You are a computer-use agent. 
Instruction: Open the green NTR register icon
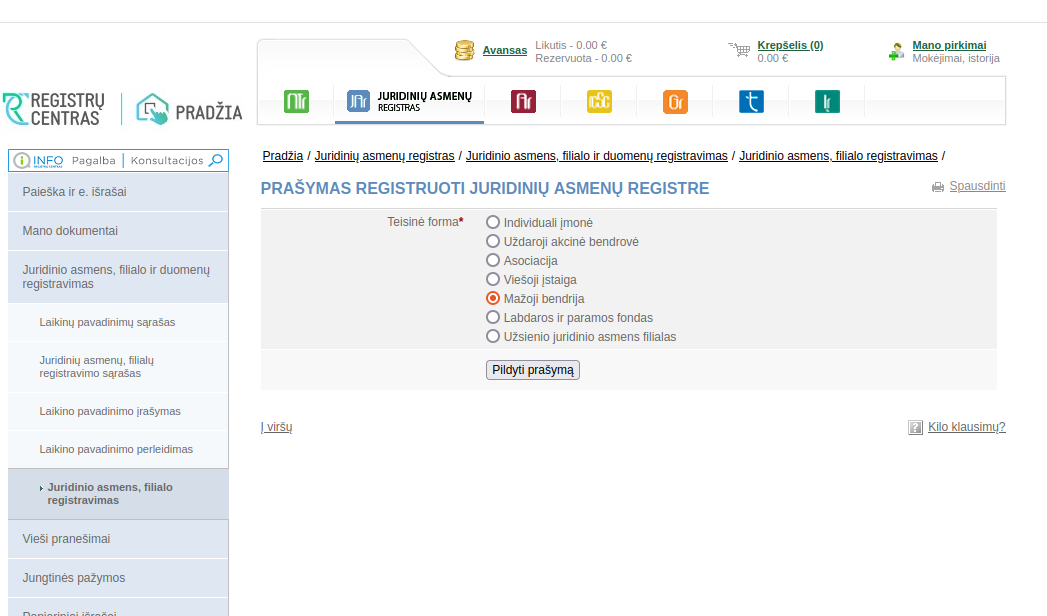pyautogui.click(x=296, y=101)
